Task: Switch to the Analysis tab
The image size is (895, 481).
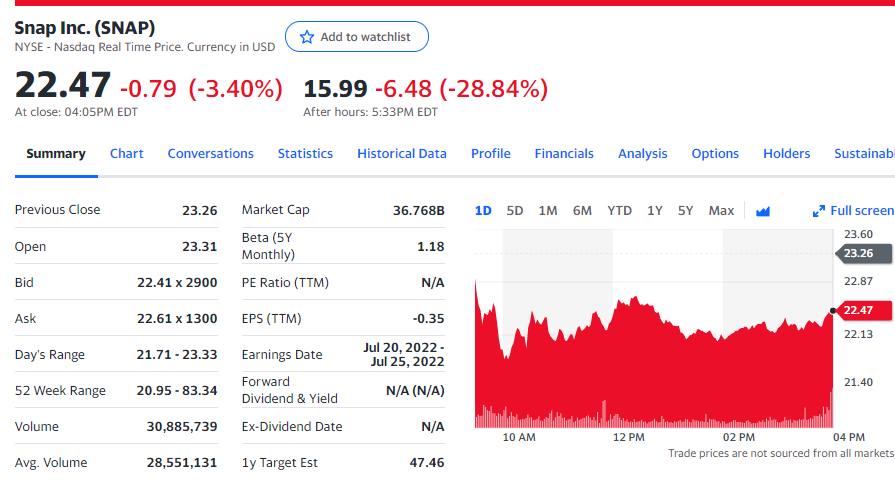Action: point(643,153)
